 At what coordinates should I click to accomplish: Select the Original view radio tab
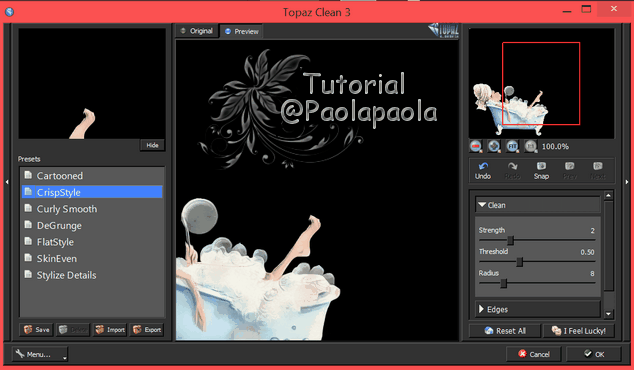pos(197,31)
